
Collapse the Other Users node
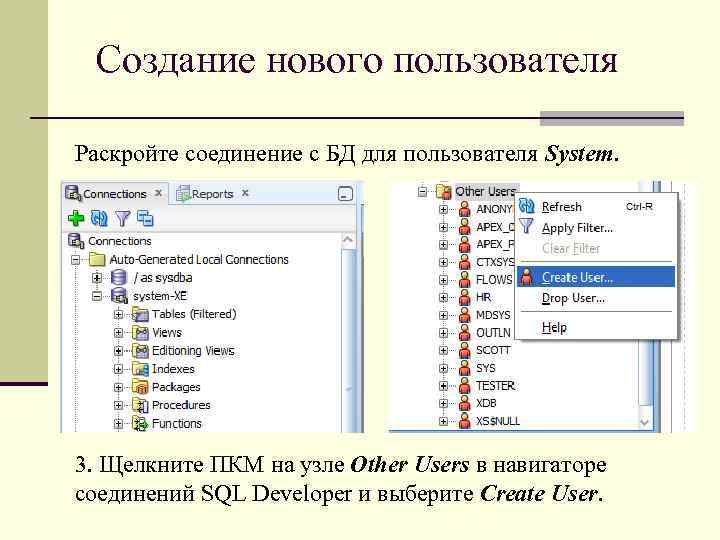(422, 191)
